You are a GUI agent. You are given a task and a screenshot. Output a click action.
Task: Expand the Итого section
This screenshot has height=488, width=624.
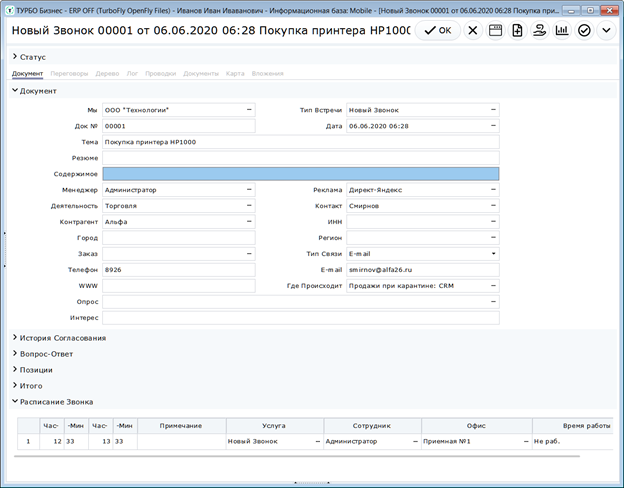point(15,386)
